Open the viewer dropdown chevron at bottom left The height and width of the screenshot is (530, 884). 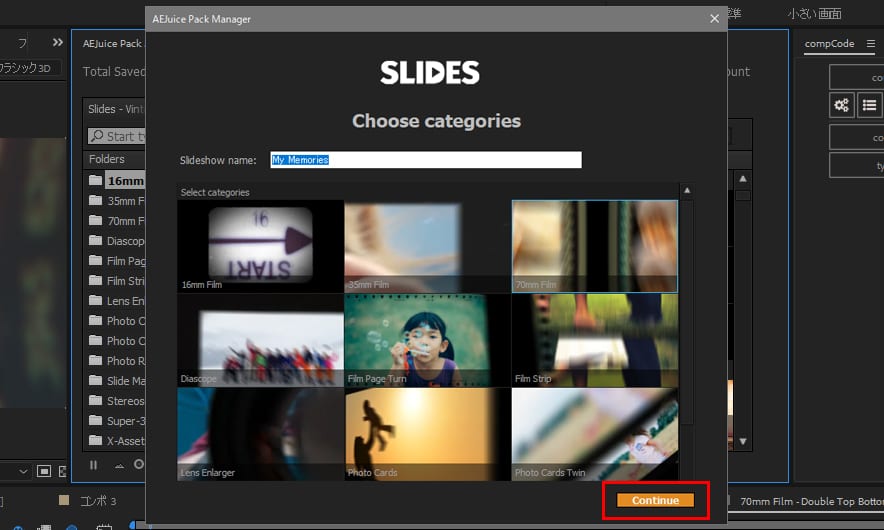[x=23, y=471]
